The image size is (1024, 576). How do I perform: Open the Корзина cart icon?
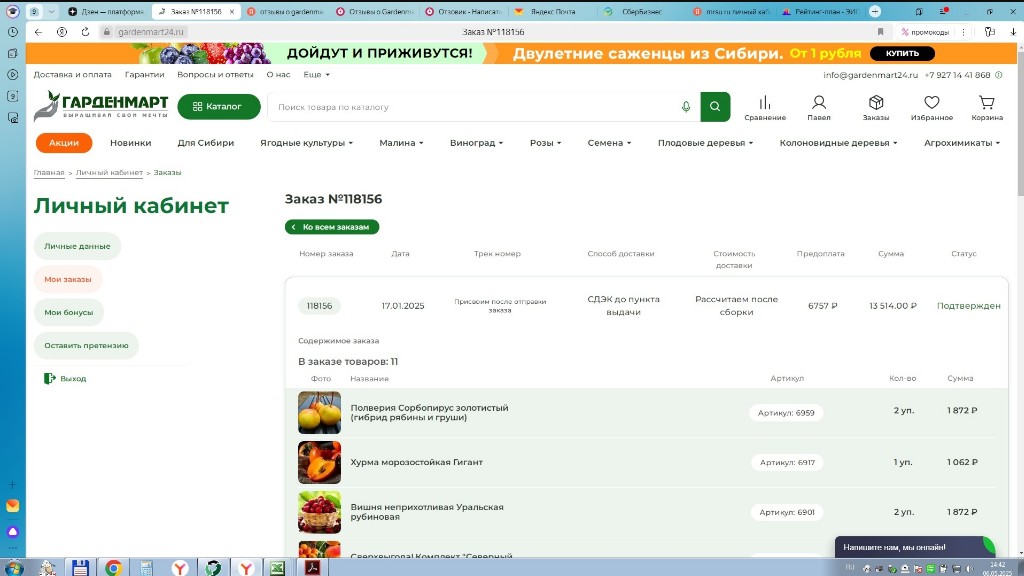pos(987,108)
